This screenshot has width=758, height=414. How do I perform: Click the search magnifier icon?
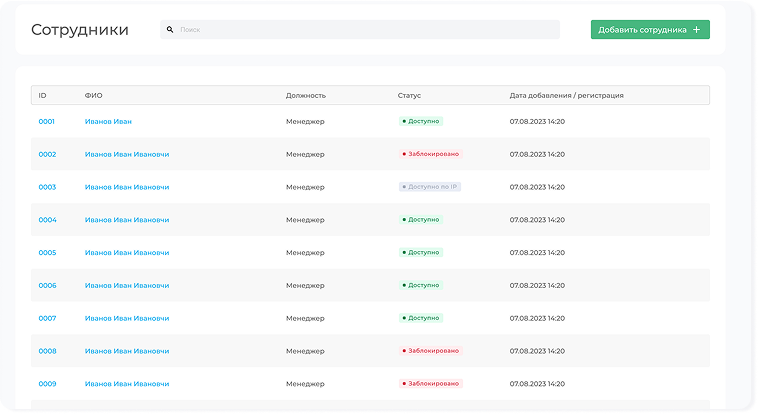click(170, 30)
